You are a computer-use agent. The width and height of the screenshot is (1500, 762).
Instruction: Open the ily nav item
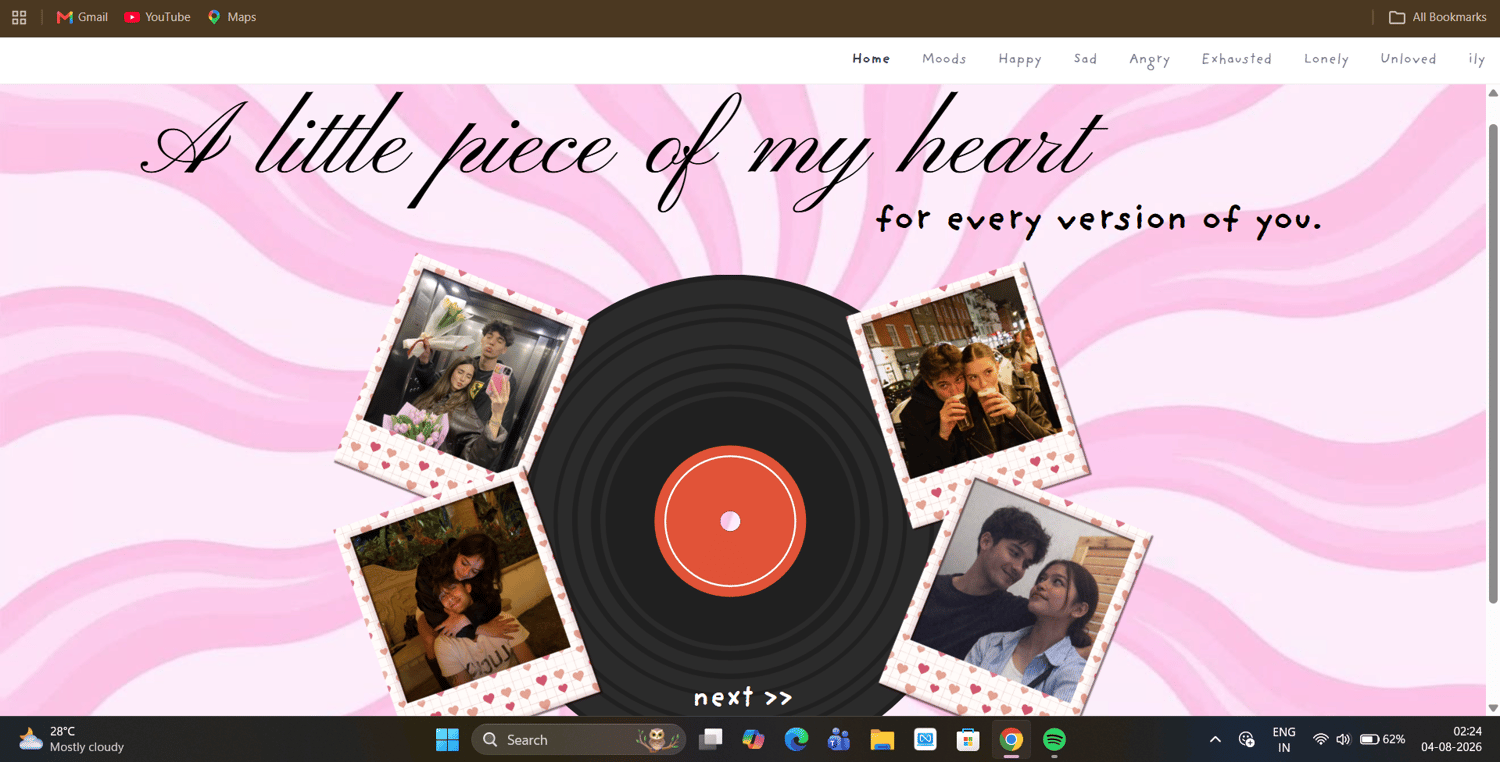point(1476,59)
